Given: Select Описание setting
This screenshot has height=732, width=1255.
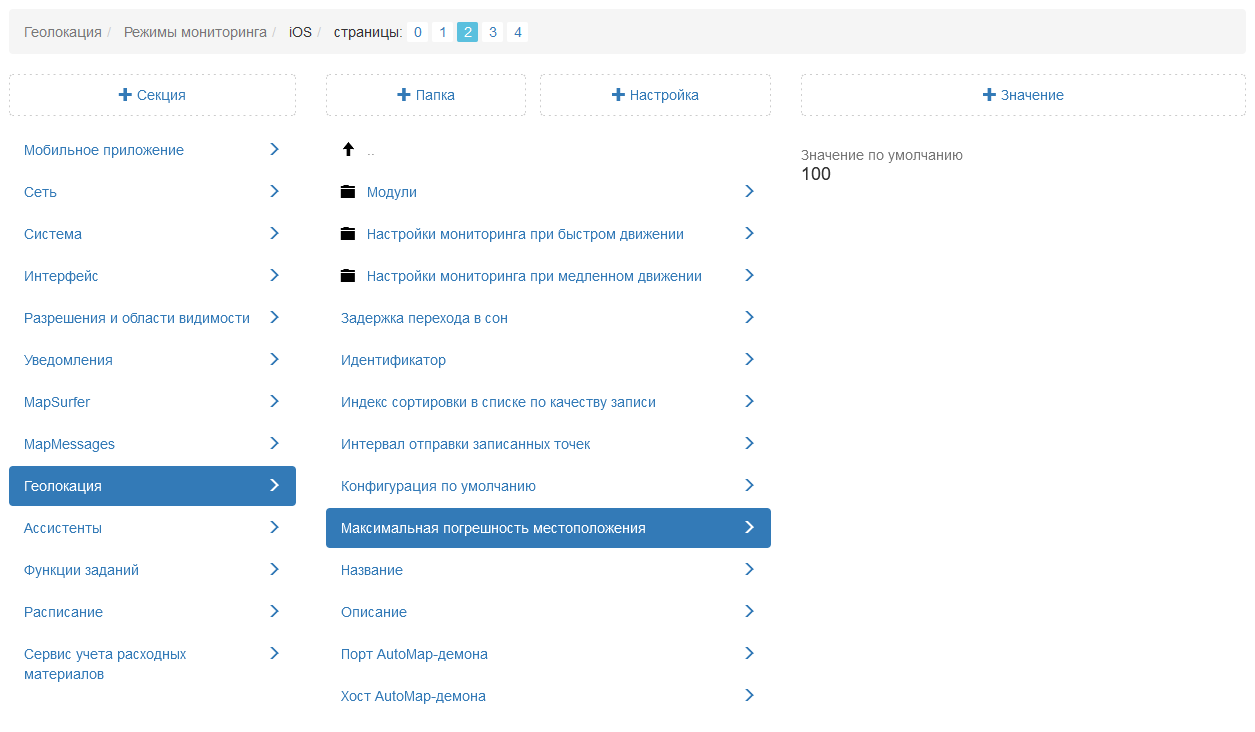Looking at the screenshot, I should [548, 612].
